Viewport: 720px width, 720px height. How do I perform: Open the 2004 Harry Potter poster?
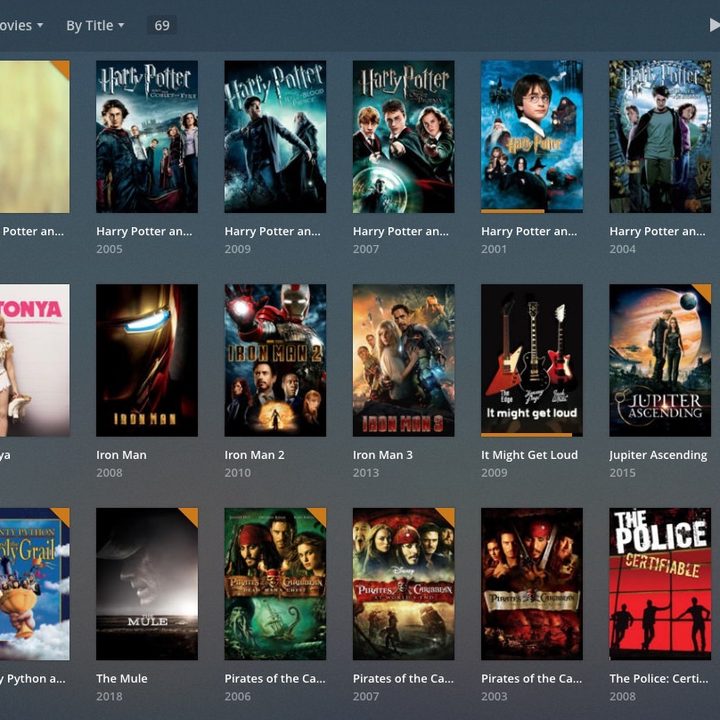[x=660, y=136]
